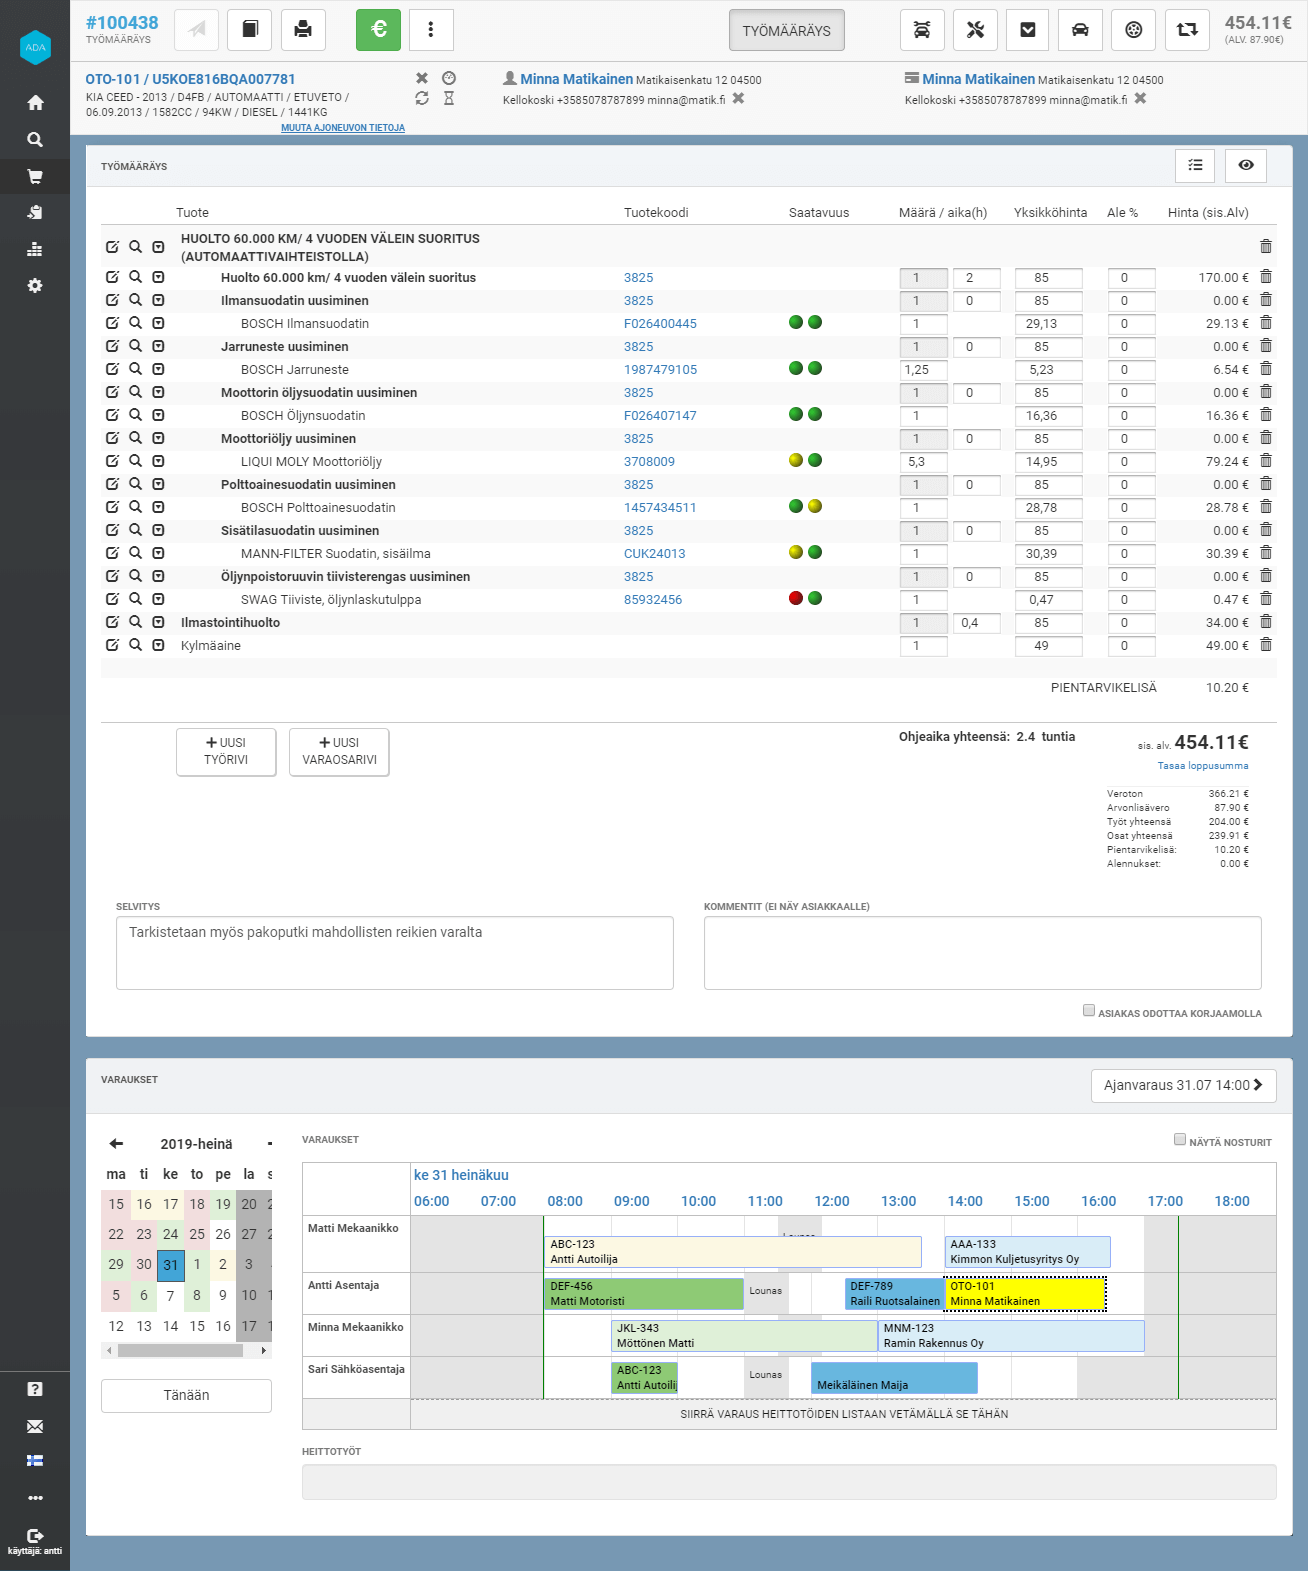Open the settings gear in the sidebar
Screen dimensions: 1308x1571
point(35,286)
